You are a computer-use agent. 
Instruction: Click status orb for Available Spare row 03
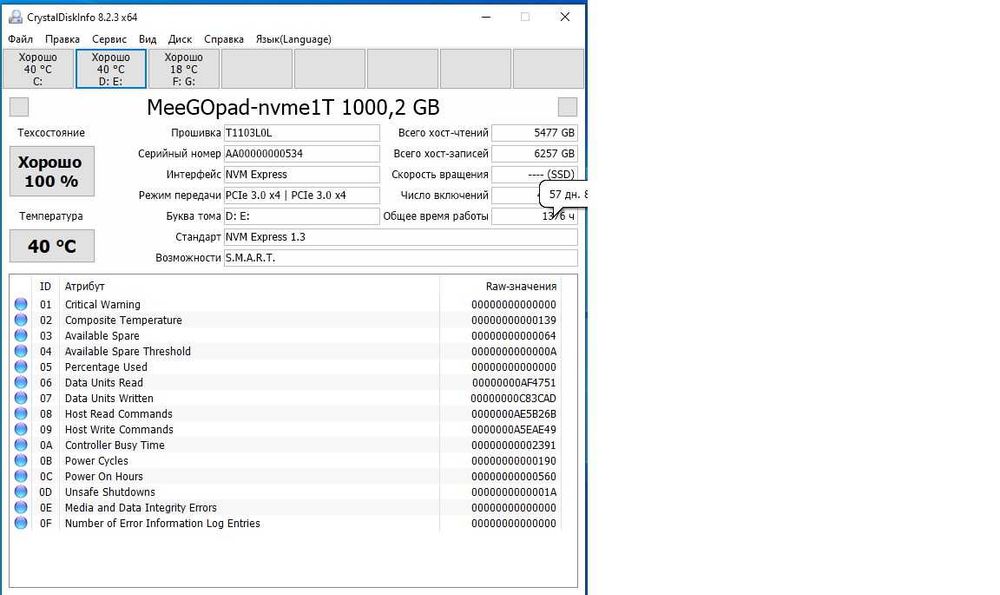click(x=21, y=335)
